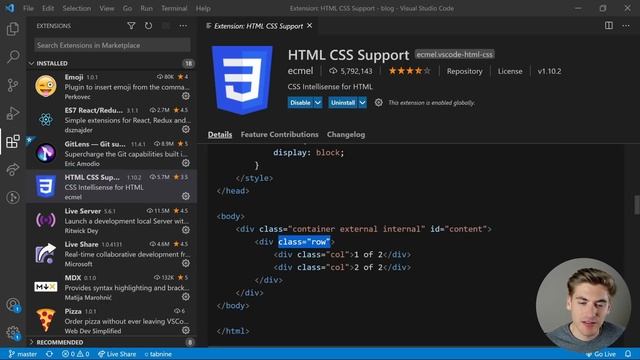Open extension settings gear beside Uninstall

[x=379, y=102]
